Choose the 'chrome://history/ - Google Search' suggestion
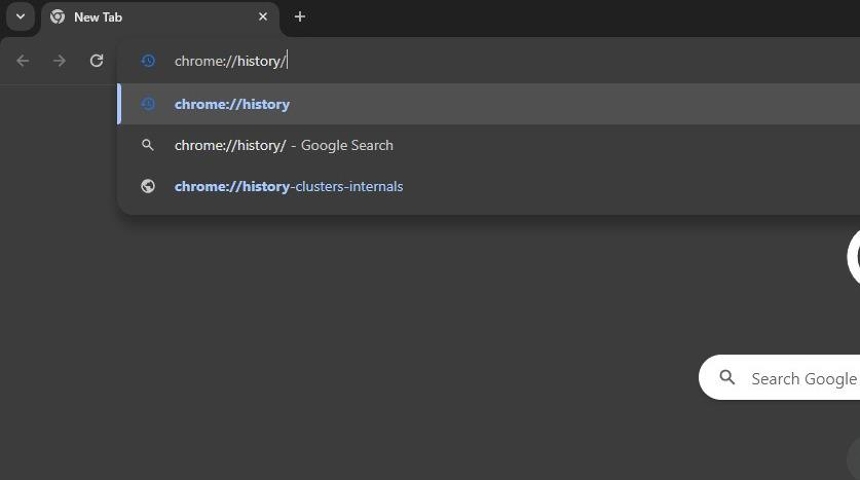 click(x=489, y=145)
